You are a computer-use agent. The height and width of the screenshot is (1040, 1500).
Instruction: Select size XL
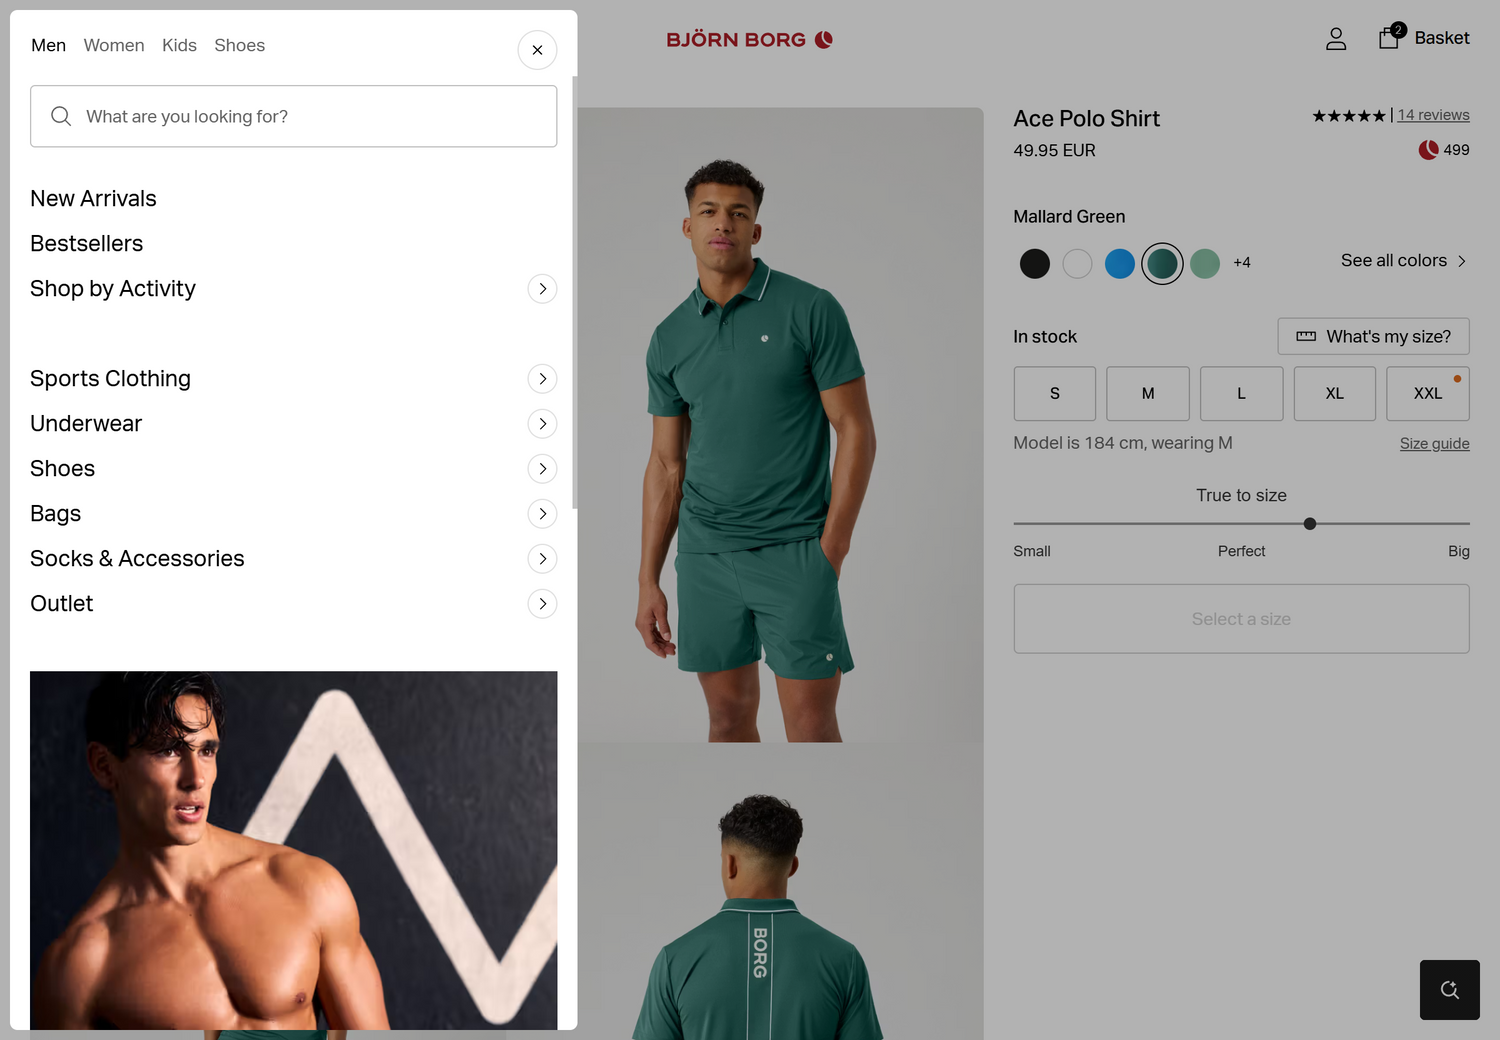1335,393
